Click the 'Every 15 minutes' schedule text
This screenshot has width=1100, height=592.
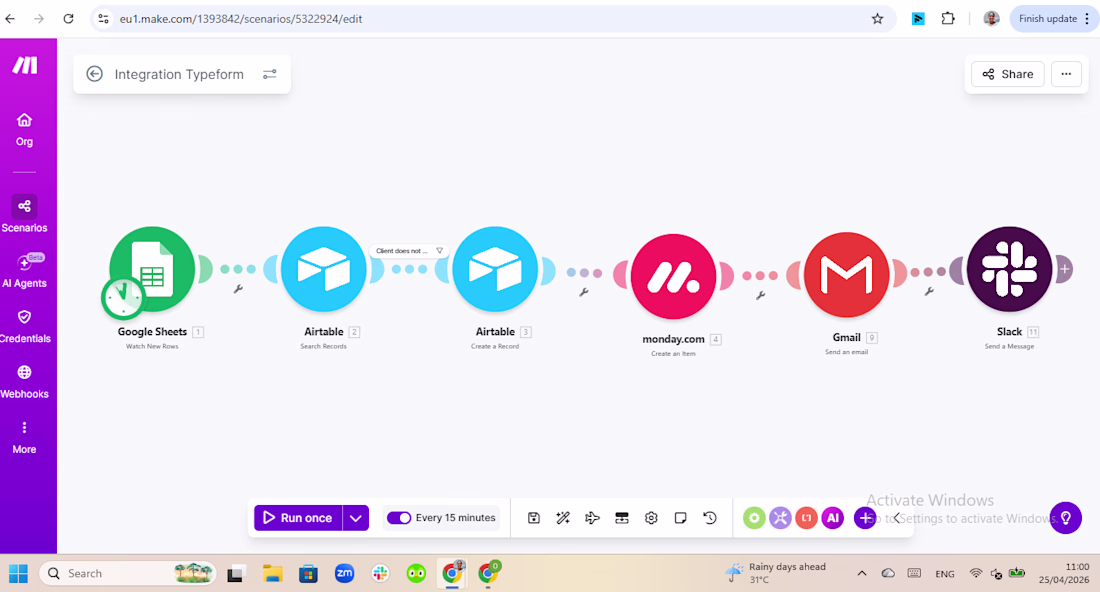(x=455, y=518)
